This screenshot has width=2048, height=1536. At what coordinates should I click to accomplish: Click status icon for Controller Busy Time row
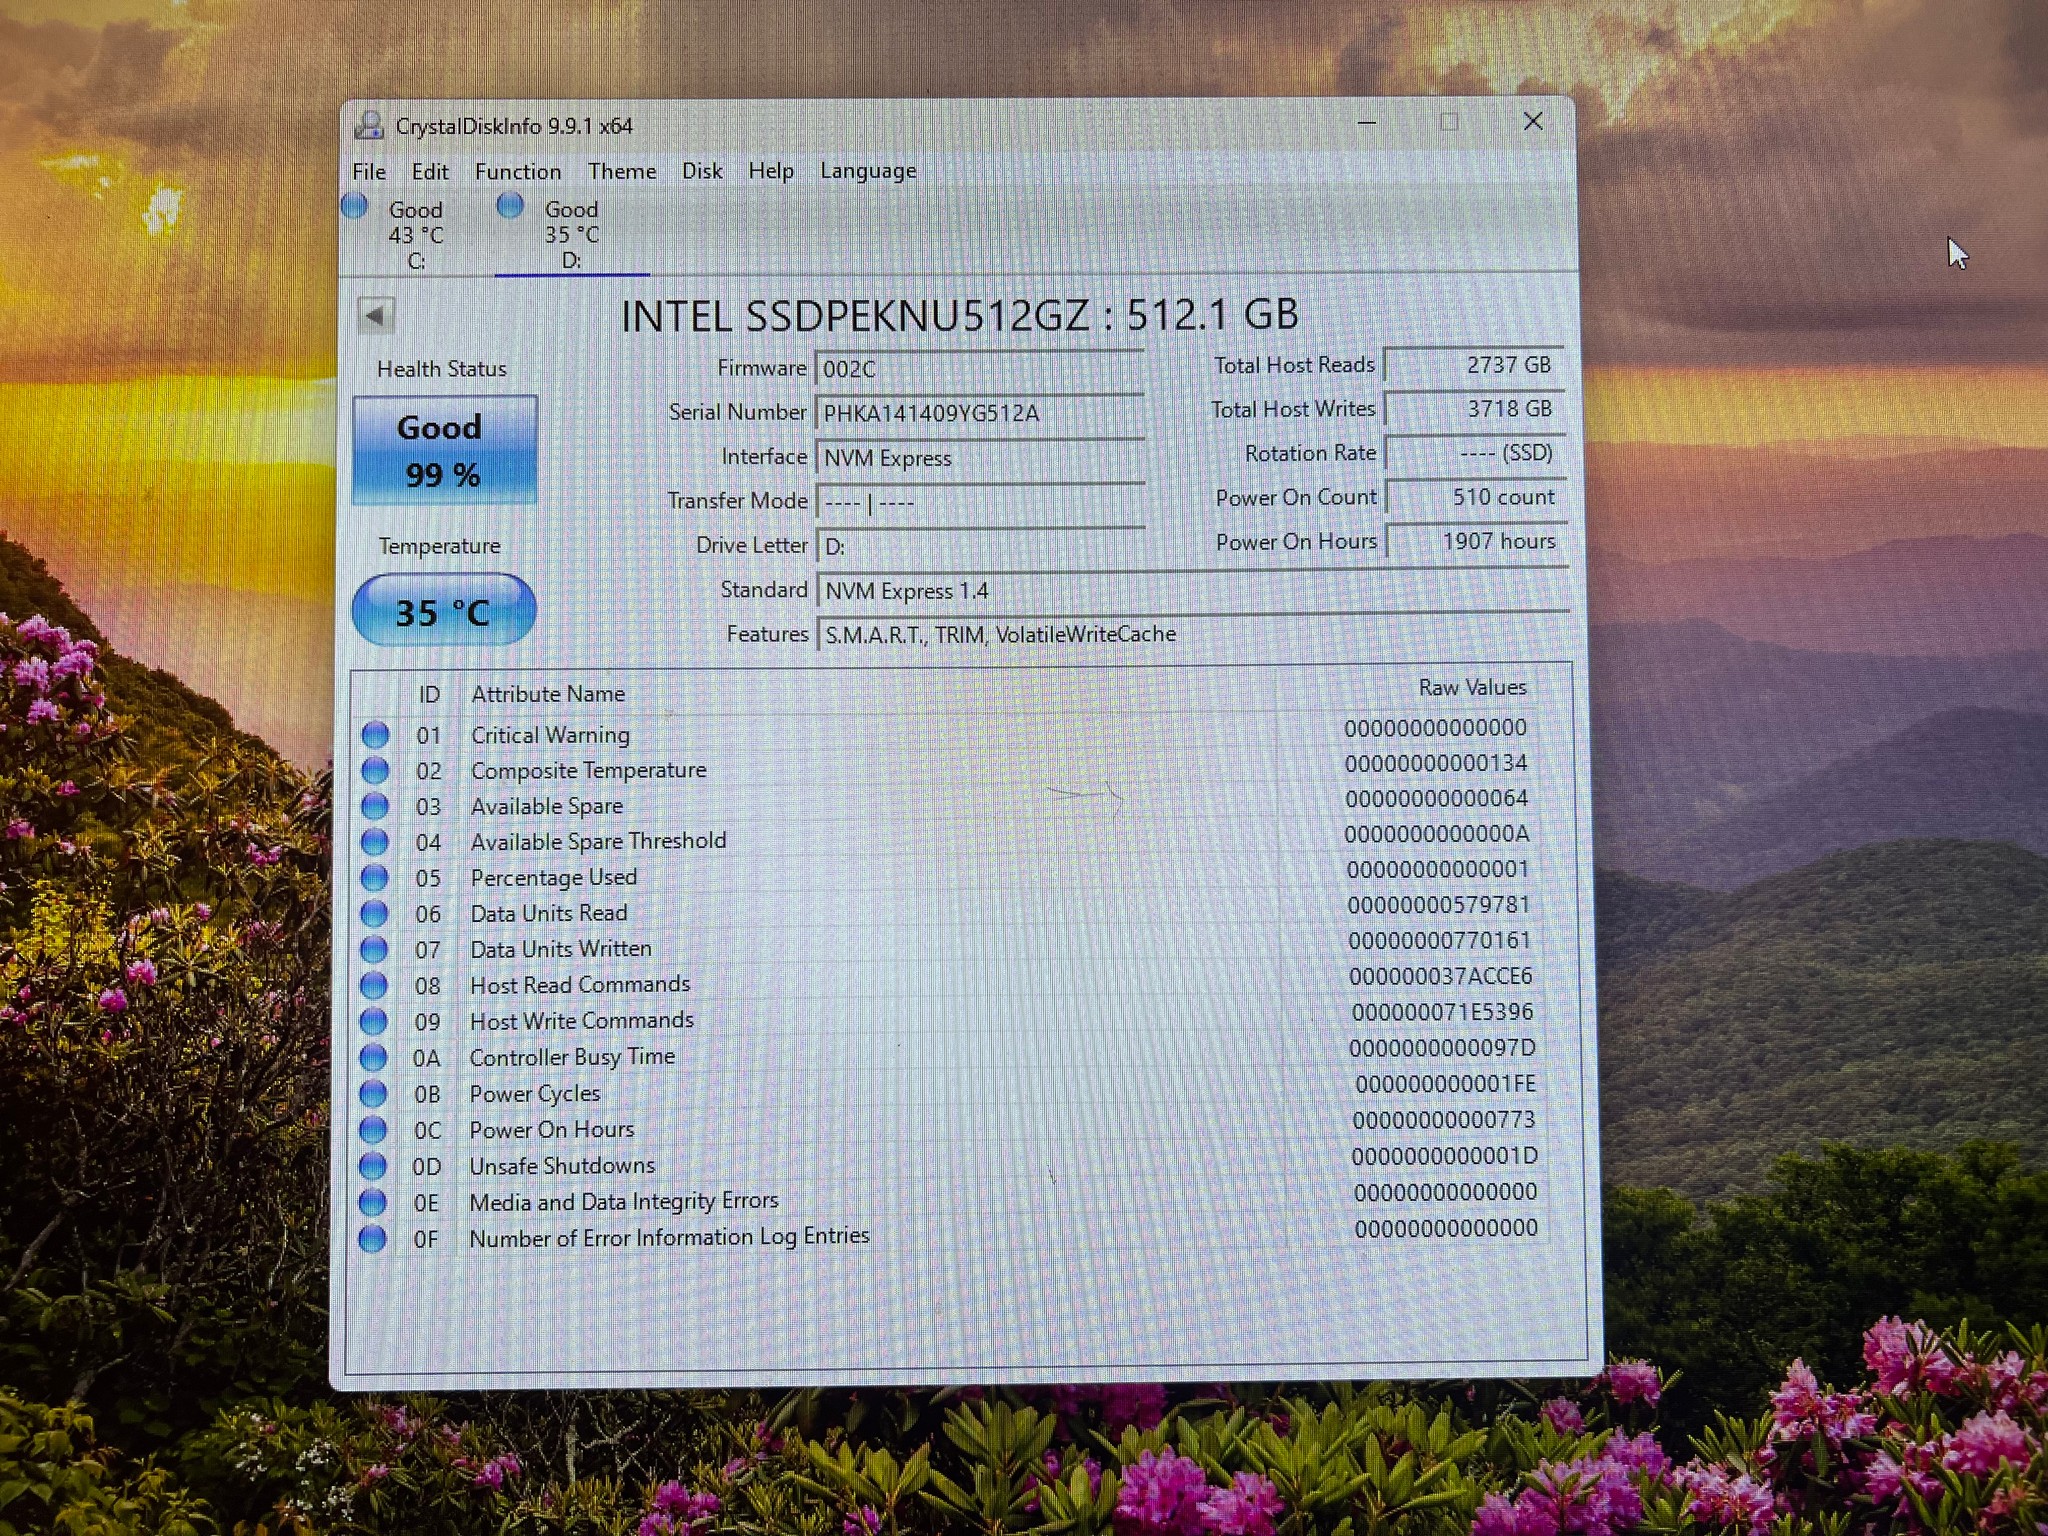click(373, 1057)
